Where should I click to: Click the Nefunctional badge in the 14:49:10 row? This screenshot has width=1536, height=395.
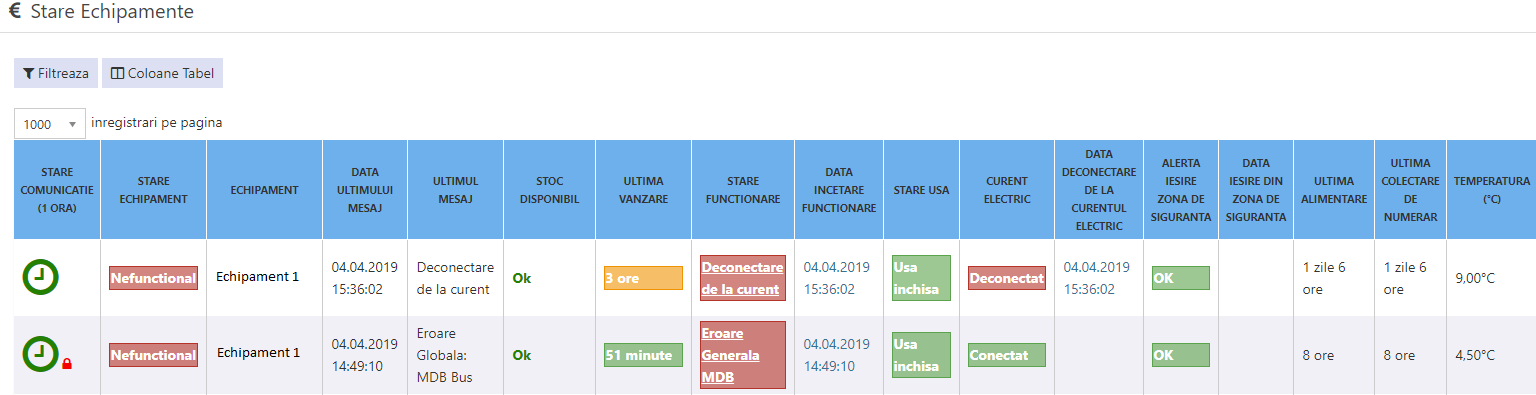[153, 355]
